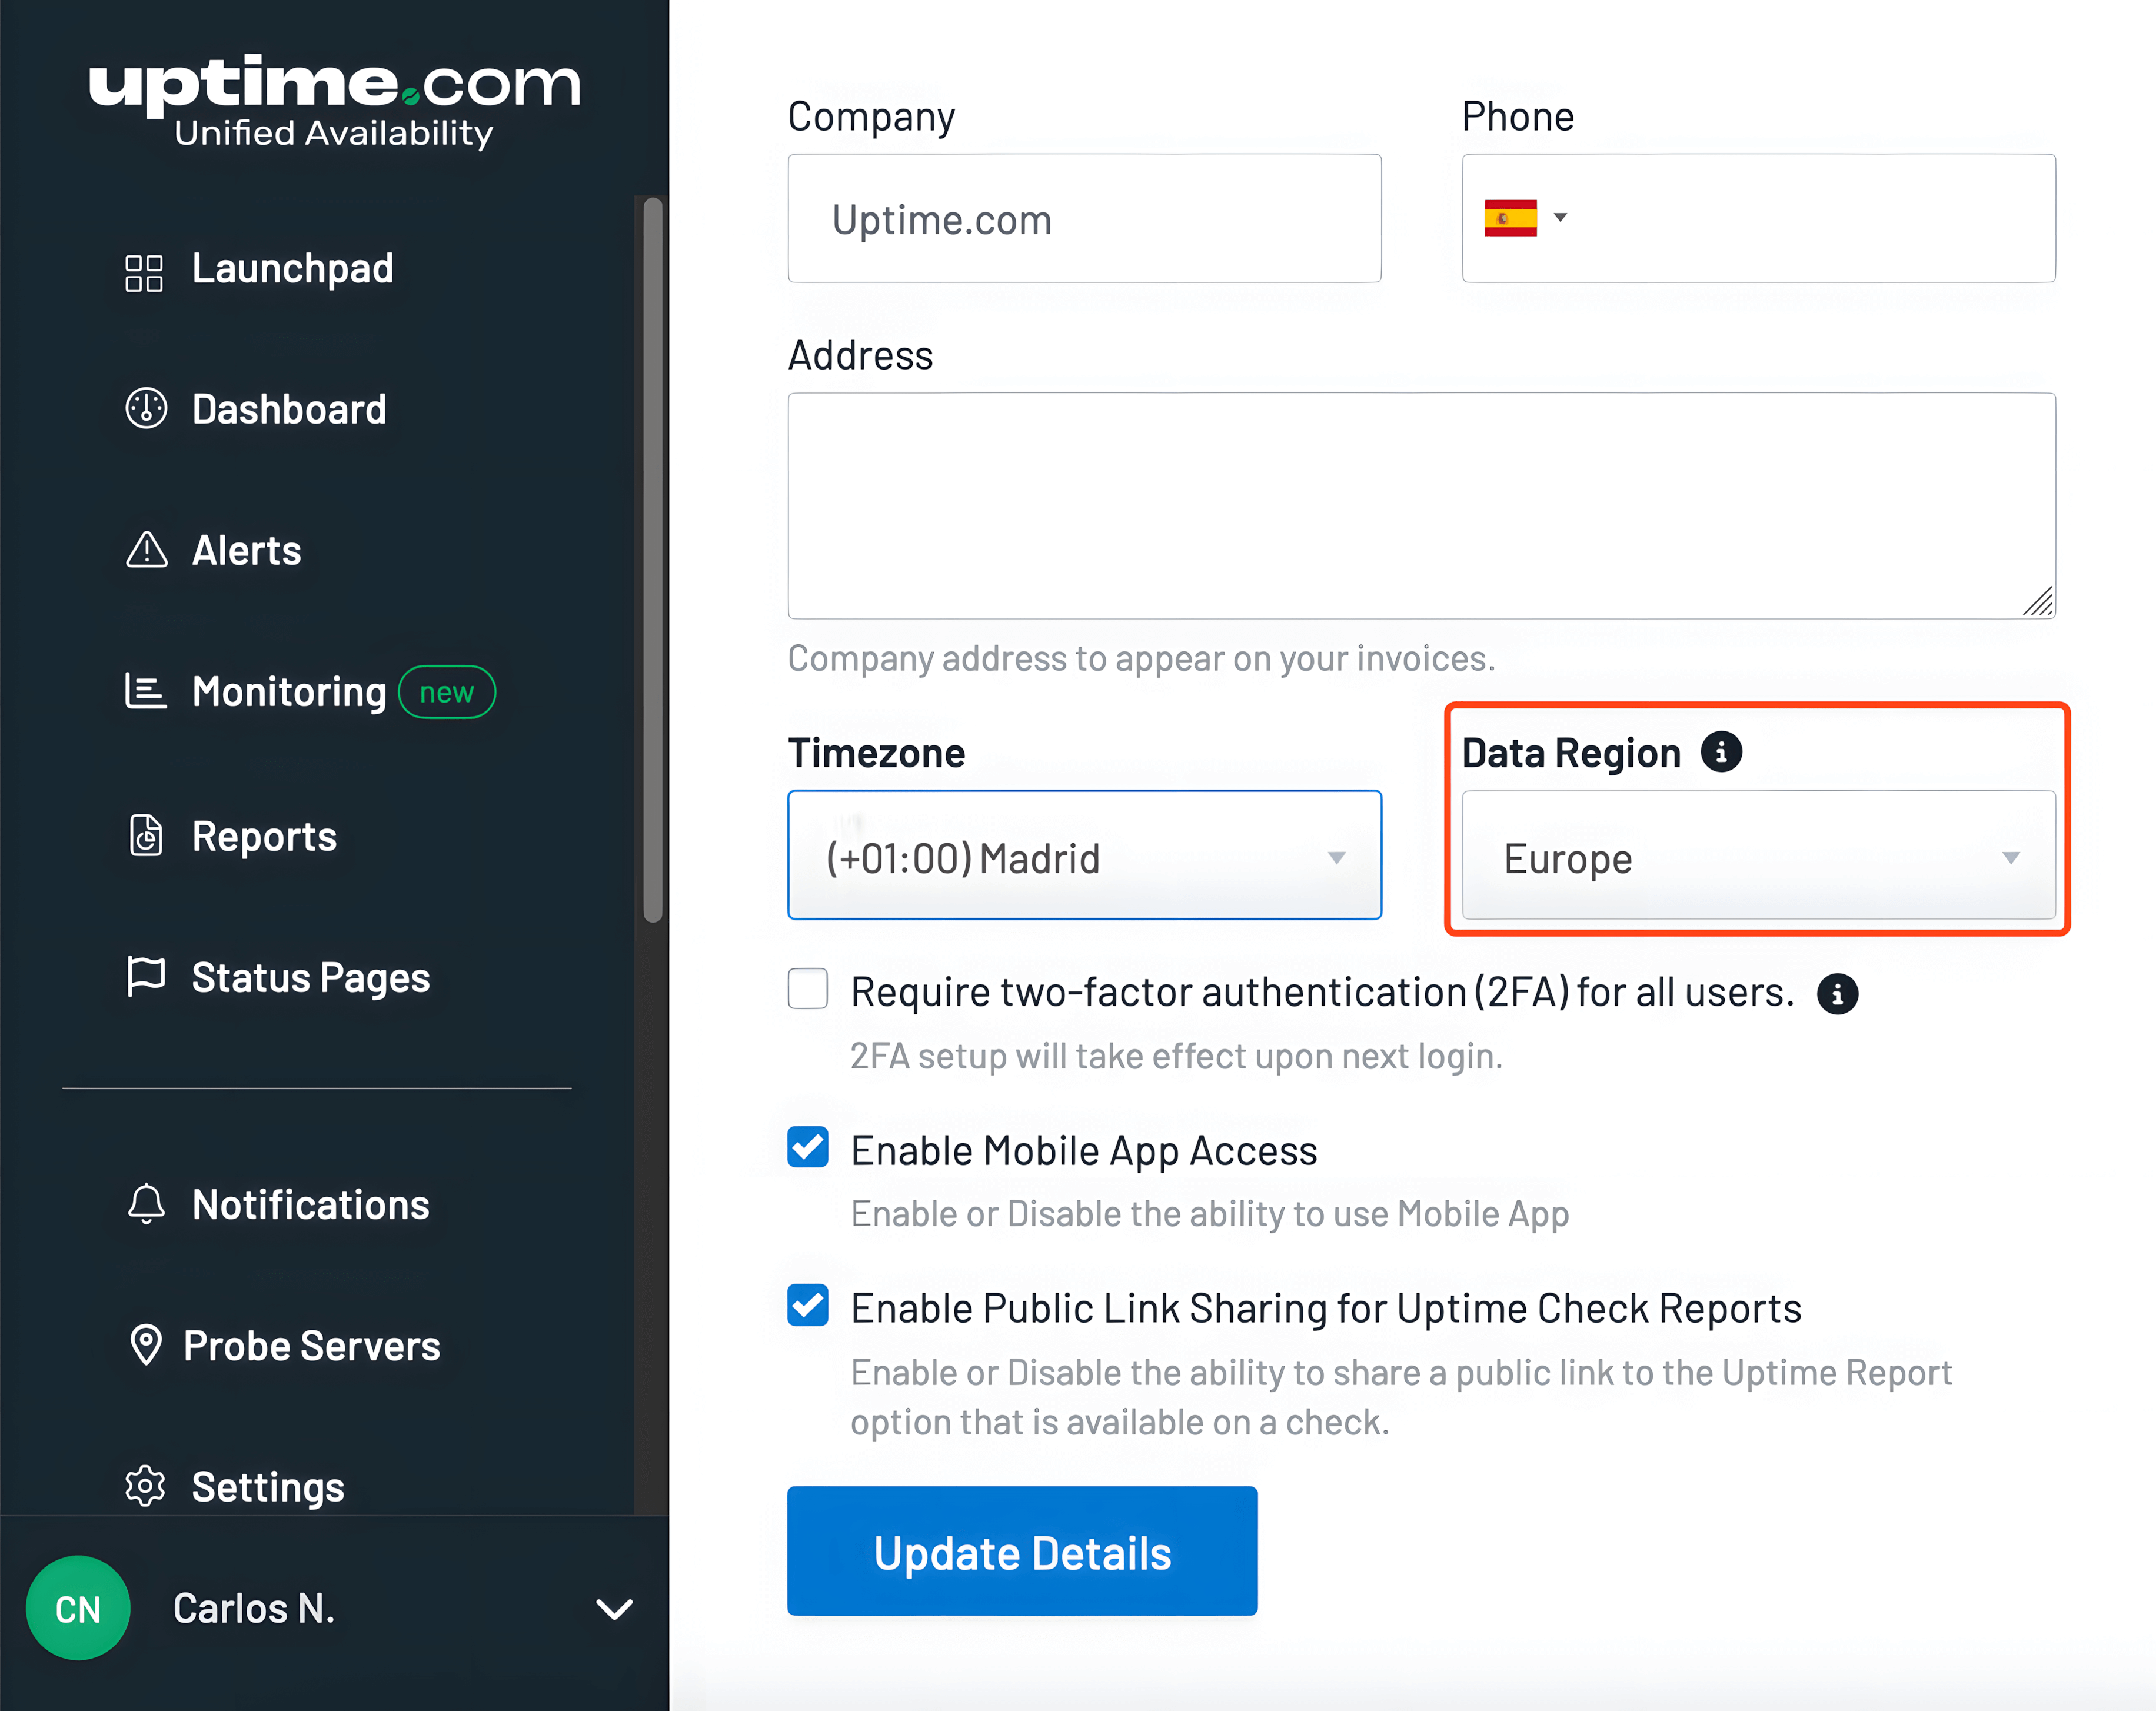Click the Launchpad grid icon
The width and height of the screenshot is (2156, 1711).
144,272
